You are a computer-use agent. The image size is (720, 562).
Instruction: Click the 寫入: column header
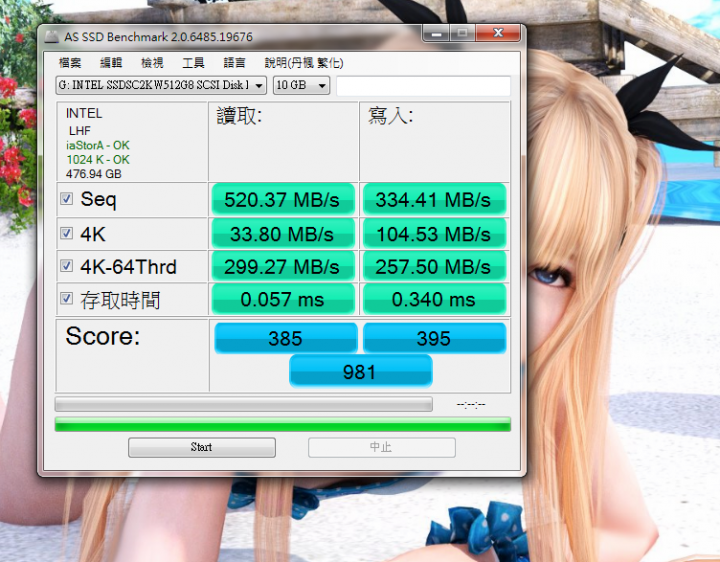(x=390, y=116)
